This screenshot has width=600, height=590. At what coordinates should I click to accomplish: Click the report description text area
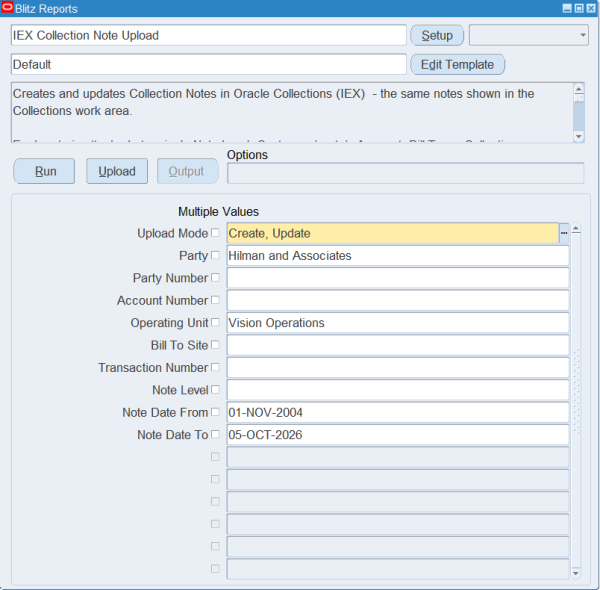(292, 112)
